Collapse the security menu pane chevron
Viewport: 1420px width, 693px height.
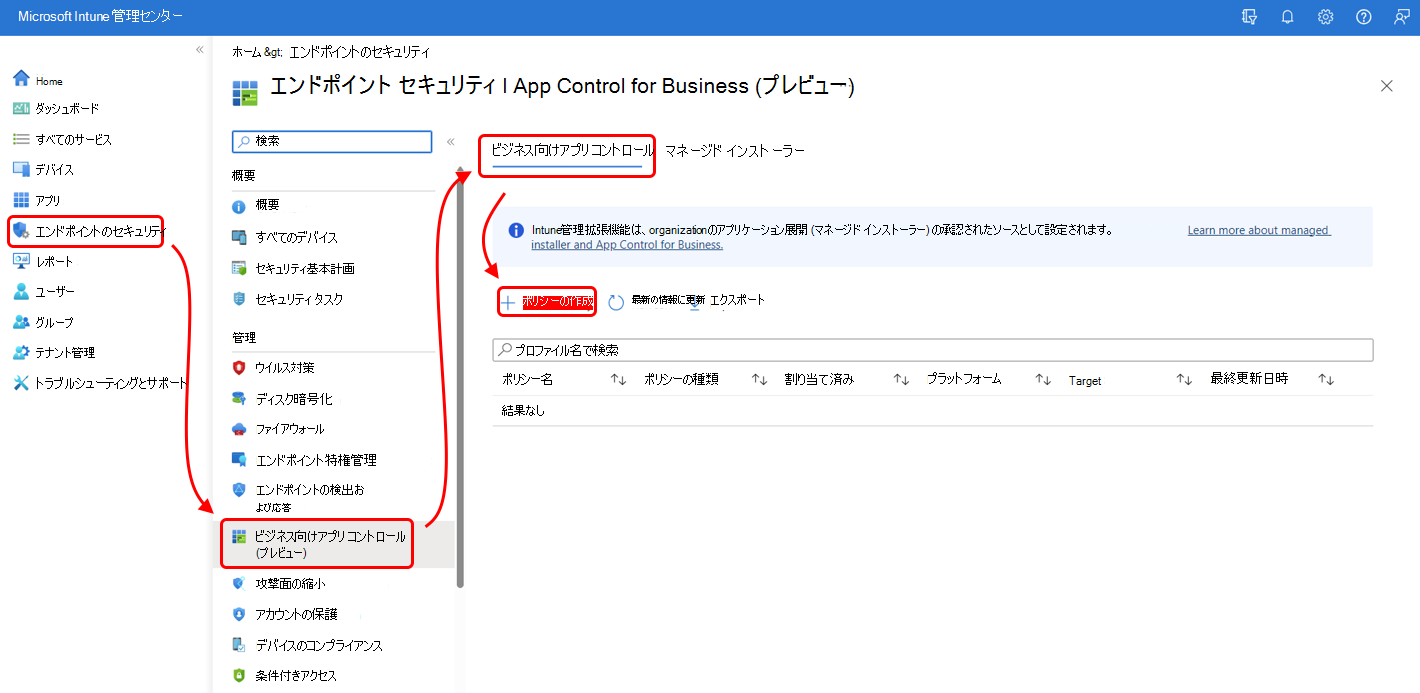click(450, 142)
